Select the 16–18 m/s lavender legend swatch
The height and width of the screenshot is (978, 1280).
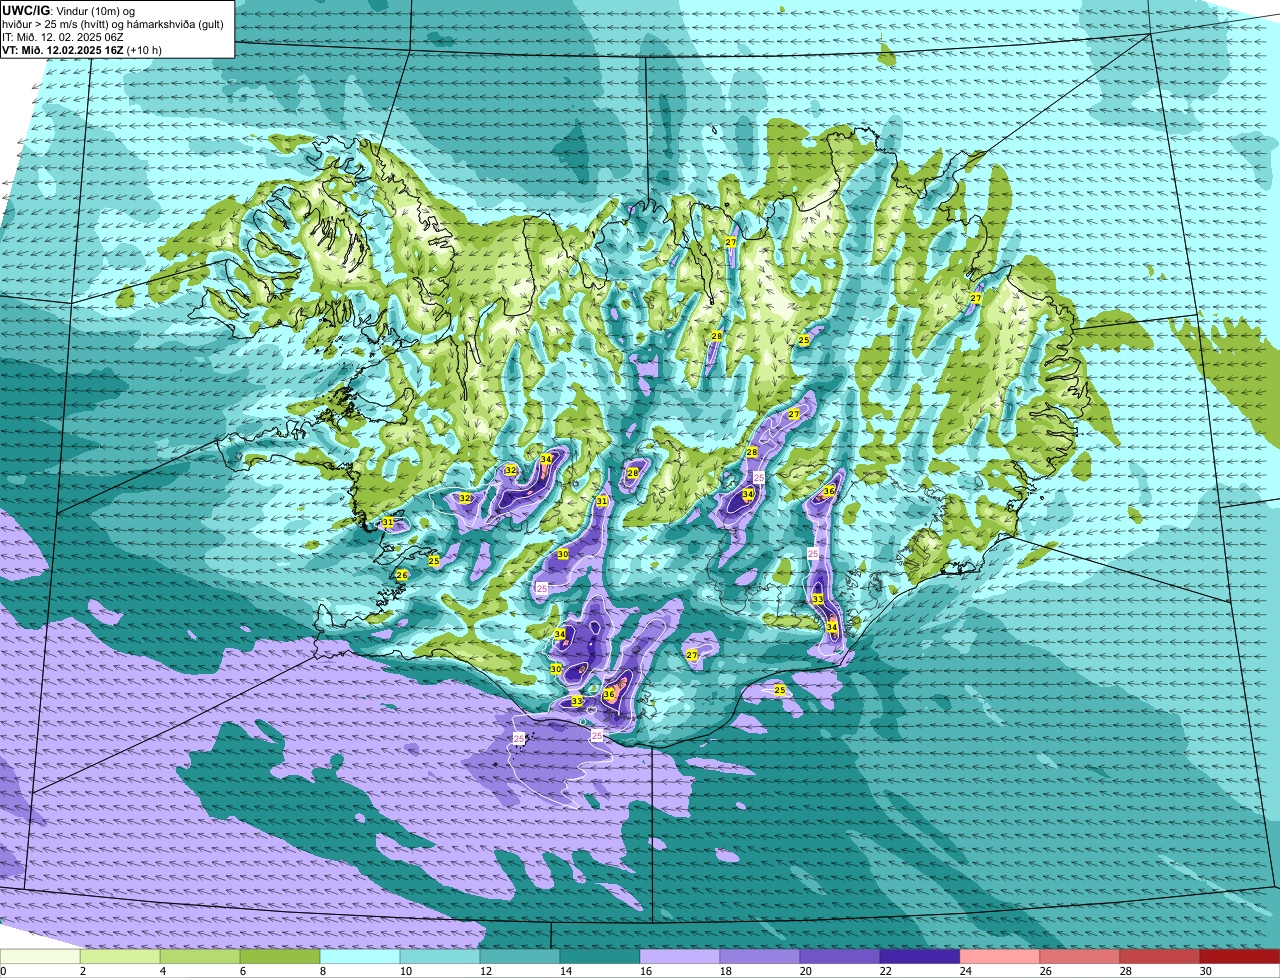point(680,957)
